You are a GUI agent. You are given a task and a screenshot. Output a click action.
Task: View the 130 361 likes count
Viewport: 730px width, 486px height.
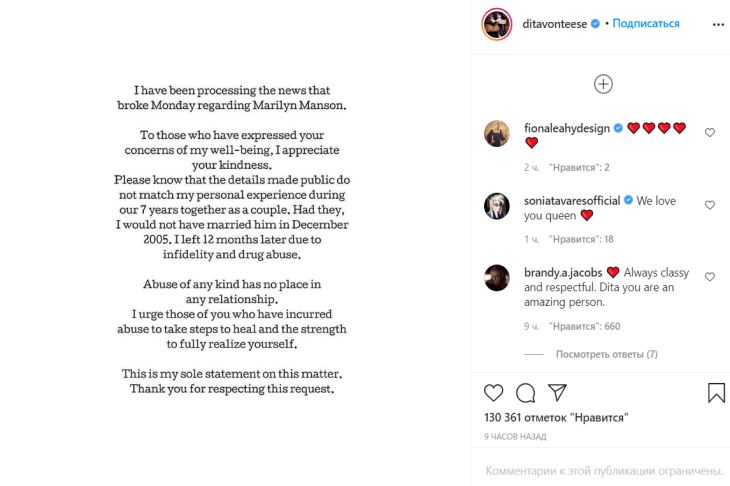pos(557,417)
